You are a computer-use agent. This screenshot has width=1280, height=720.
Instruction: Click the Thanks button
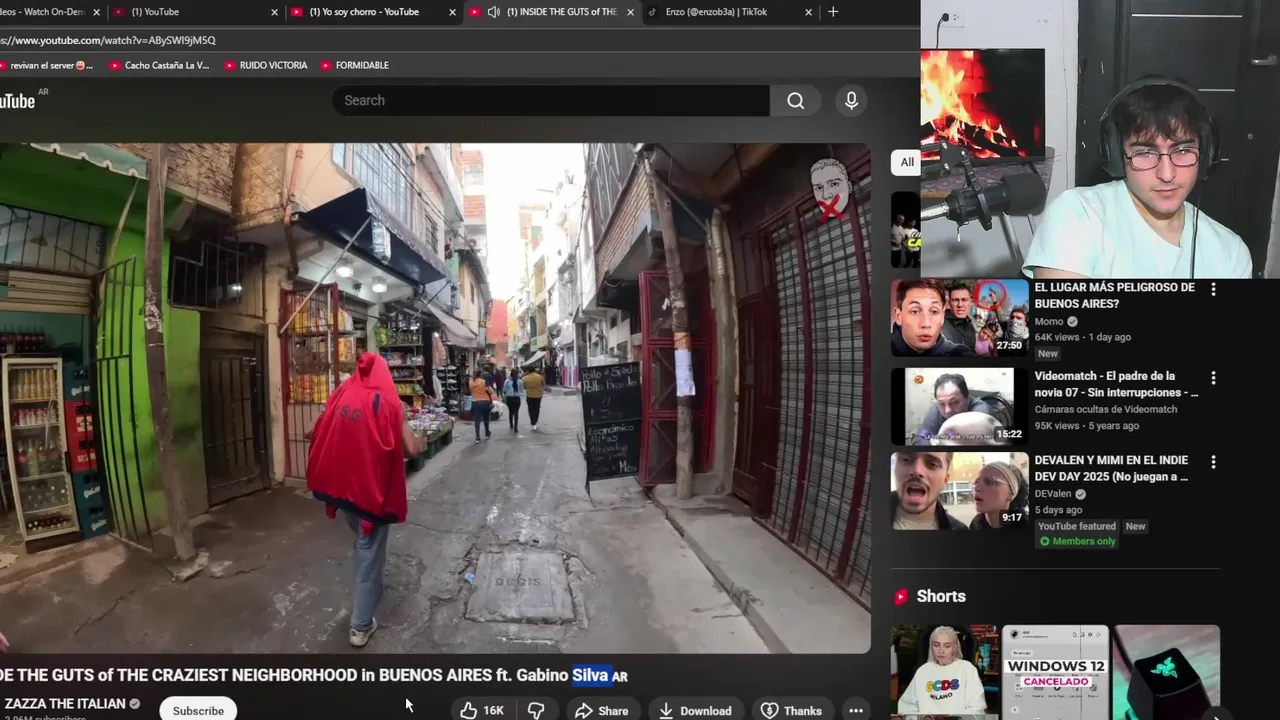(x=791, y=710)
